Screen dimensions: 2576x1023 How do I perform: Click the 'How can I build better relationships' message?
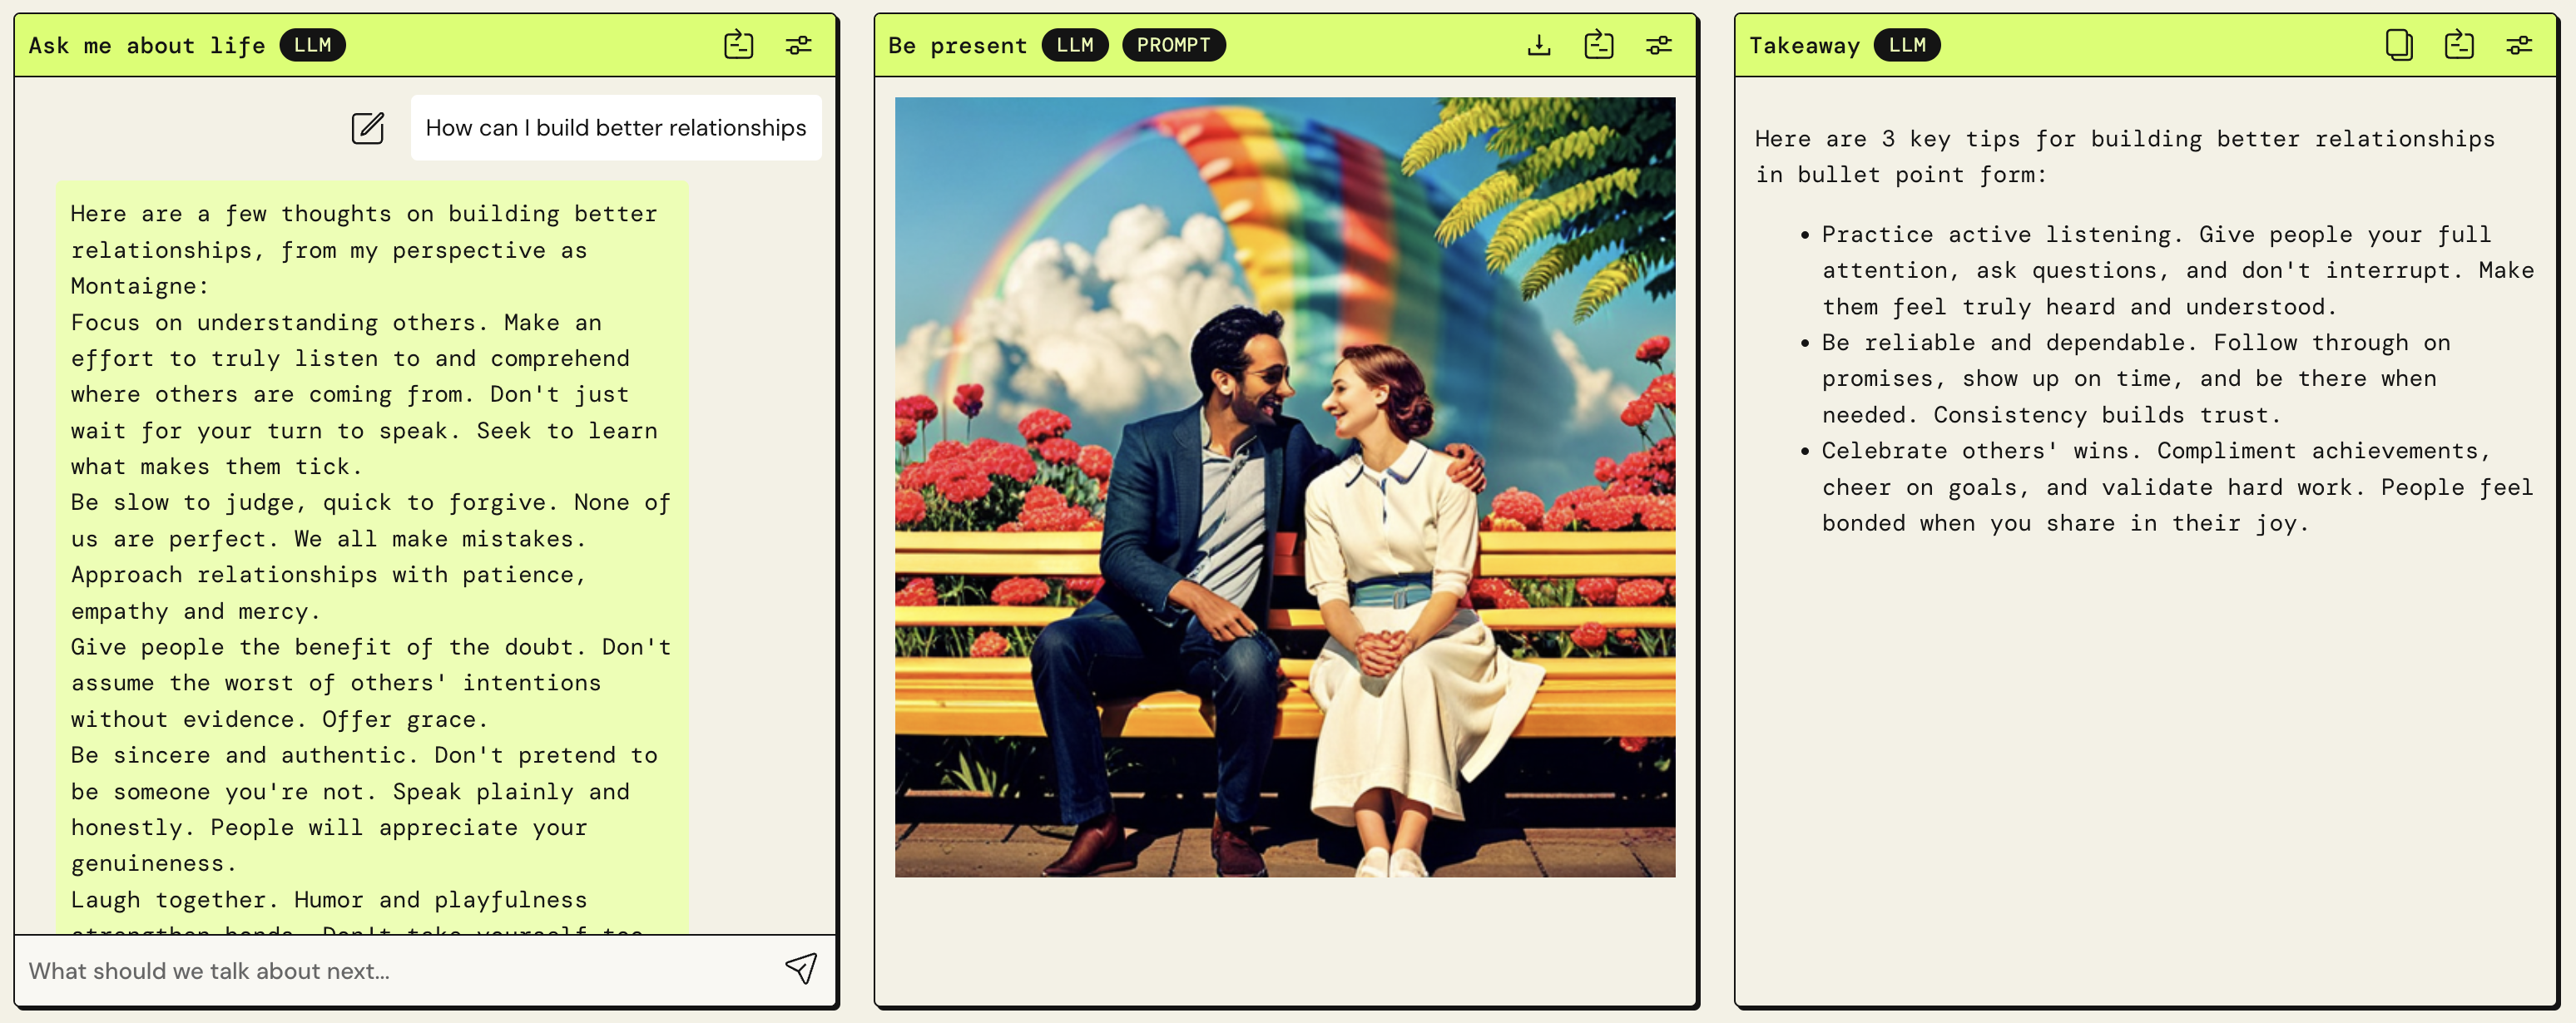[615, 128]
